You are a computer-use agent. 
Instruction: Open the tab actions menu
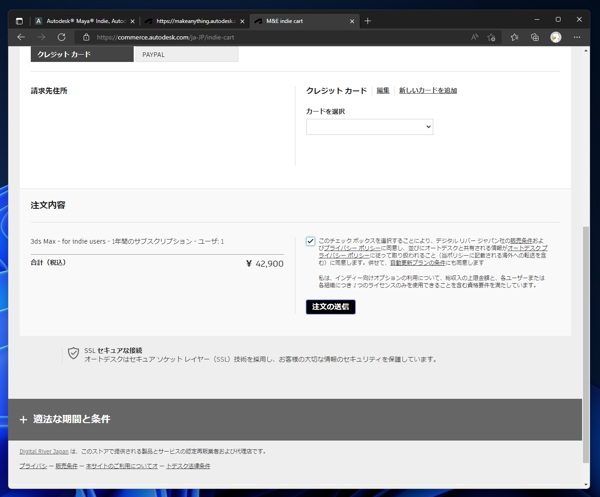20,21
